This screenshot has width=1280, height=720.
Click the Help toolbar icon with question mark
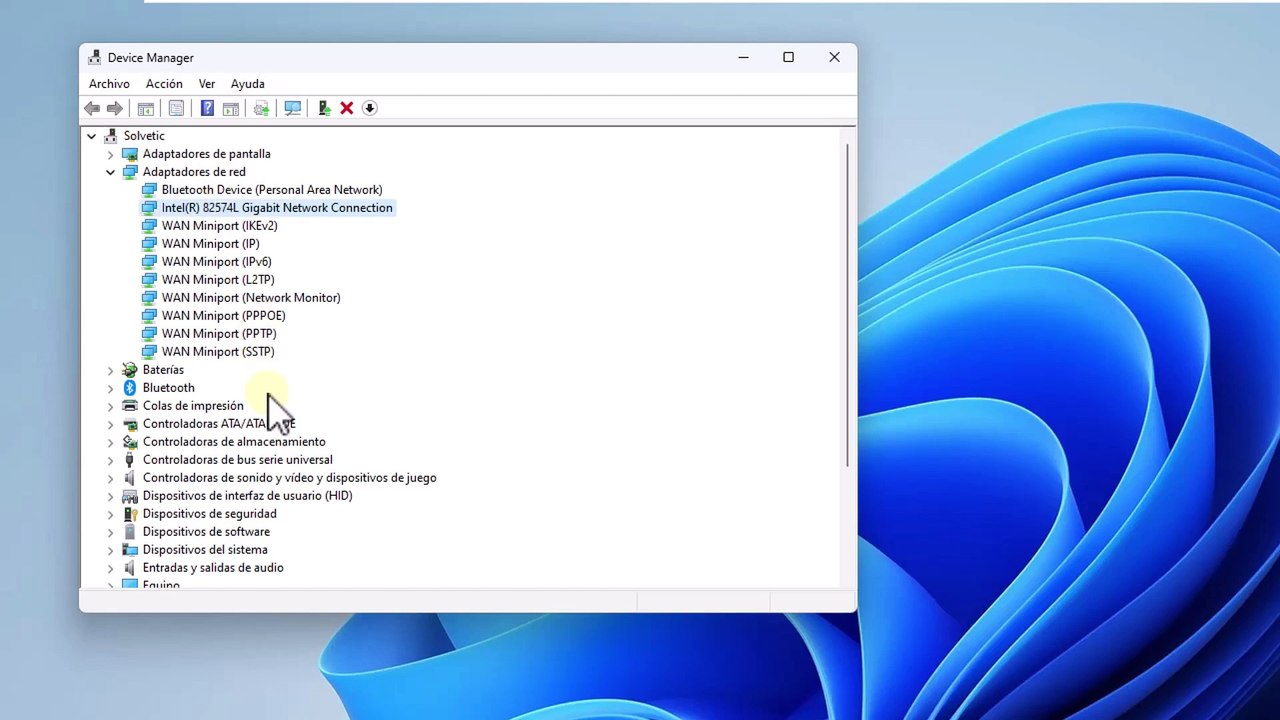point(207,108)
